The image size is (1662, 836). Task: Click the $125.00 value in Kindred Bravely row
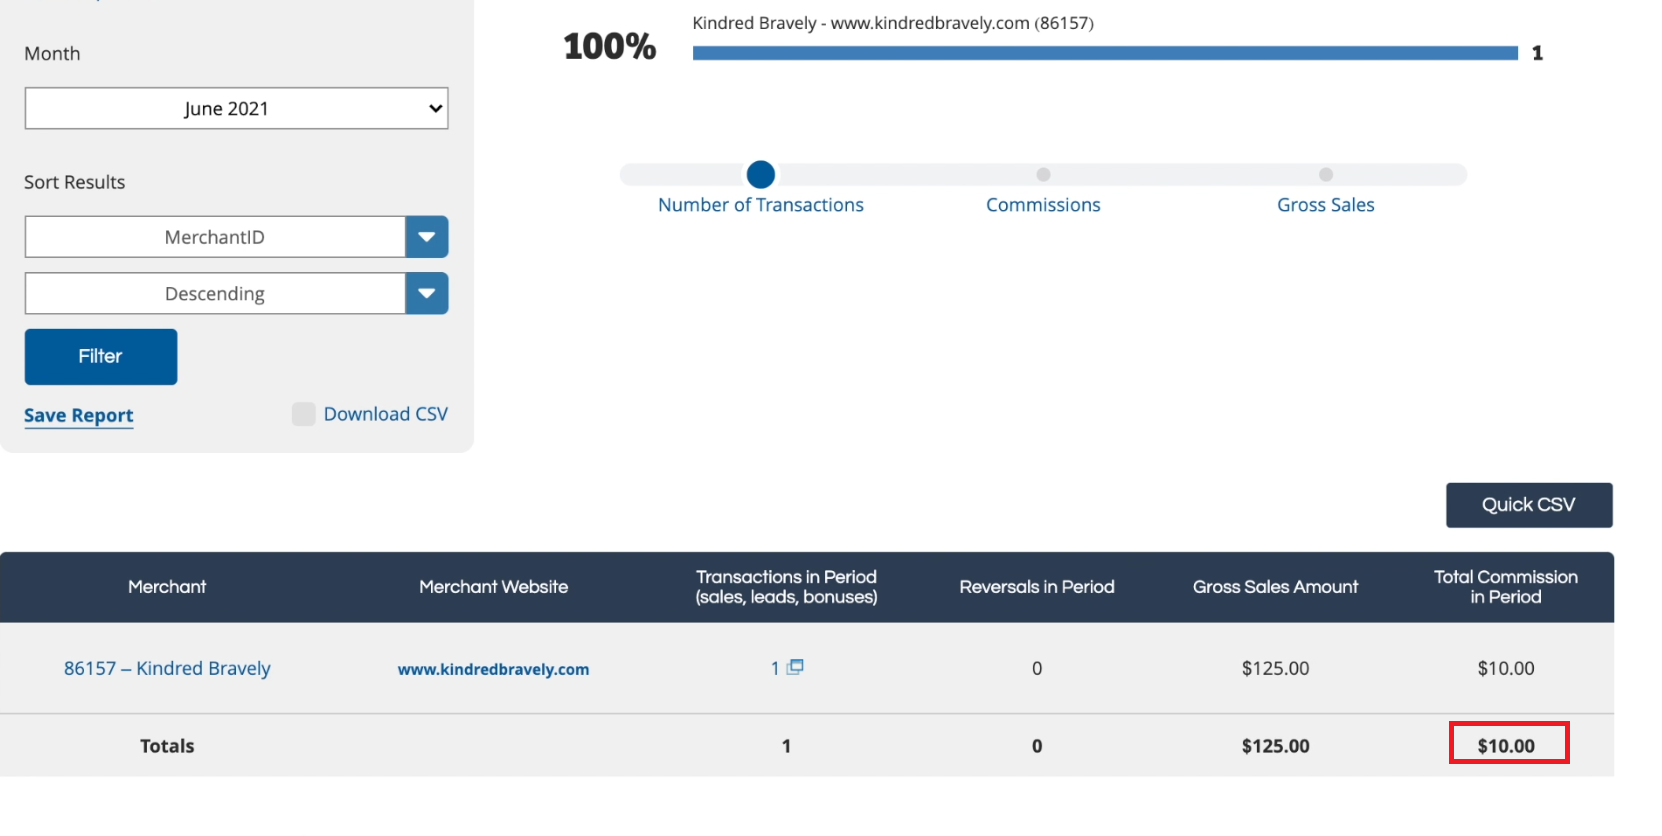[x=1275, y=668]
